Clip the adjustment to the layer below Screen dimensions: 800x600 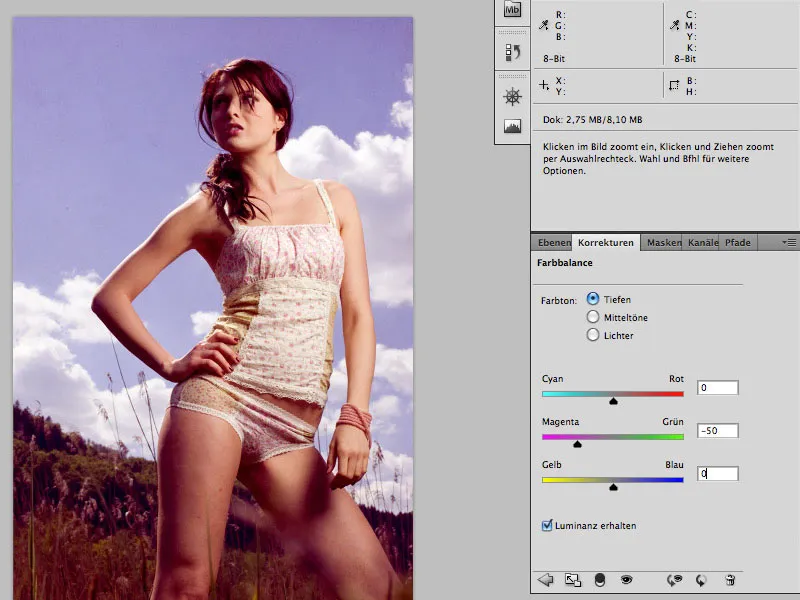[x=600, y=580]
